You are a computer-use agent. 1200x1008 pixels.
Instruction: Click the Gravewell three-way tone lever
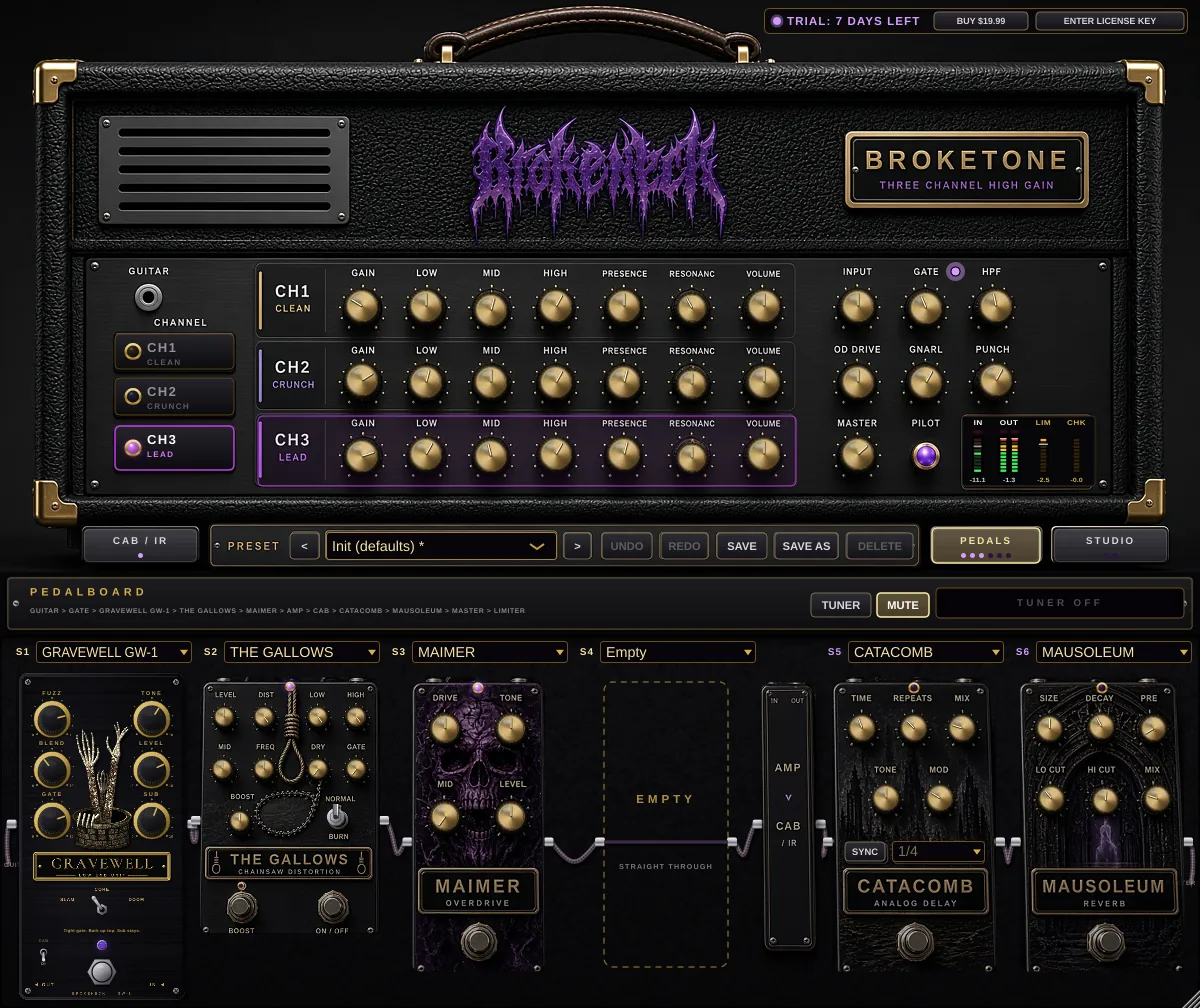(x=99, y=905)
